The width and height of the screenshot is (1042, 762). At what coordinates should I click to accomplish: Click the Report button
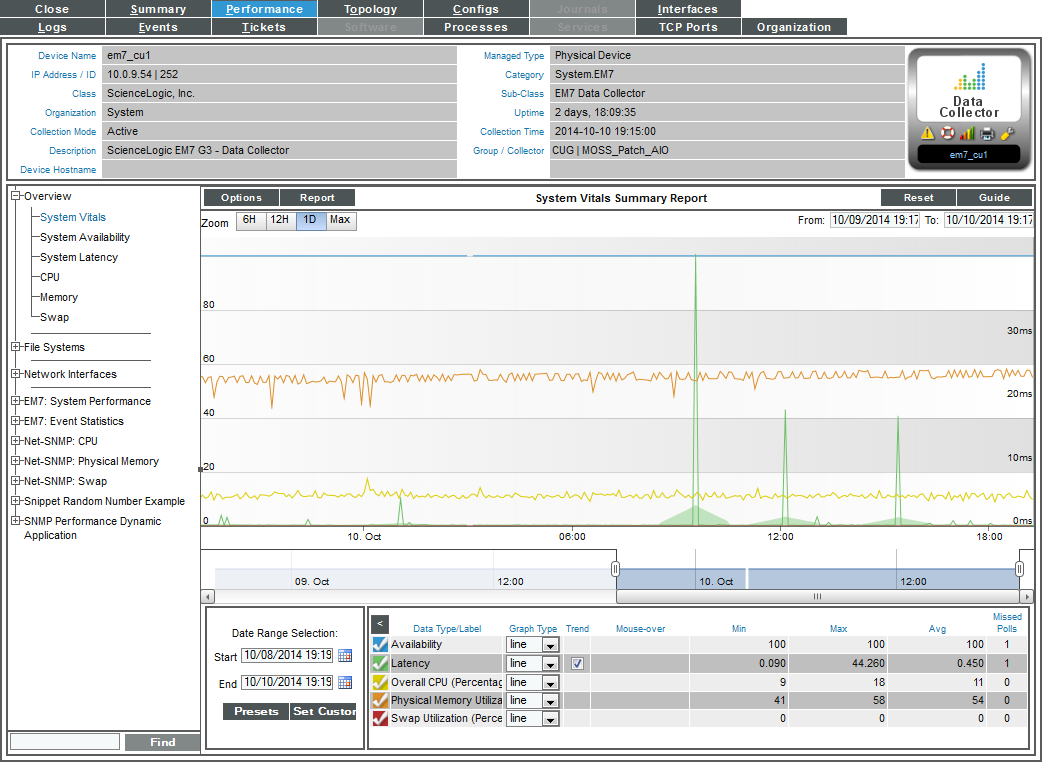coord(317,197)
